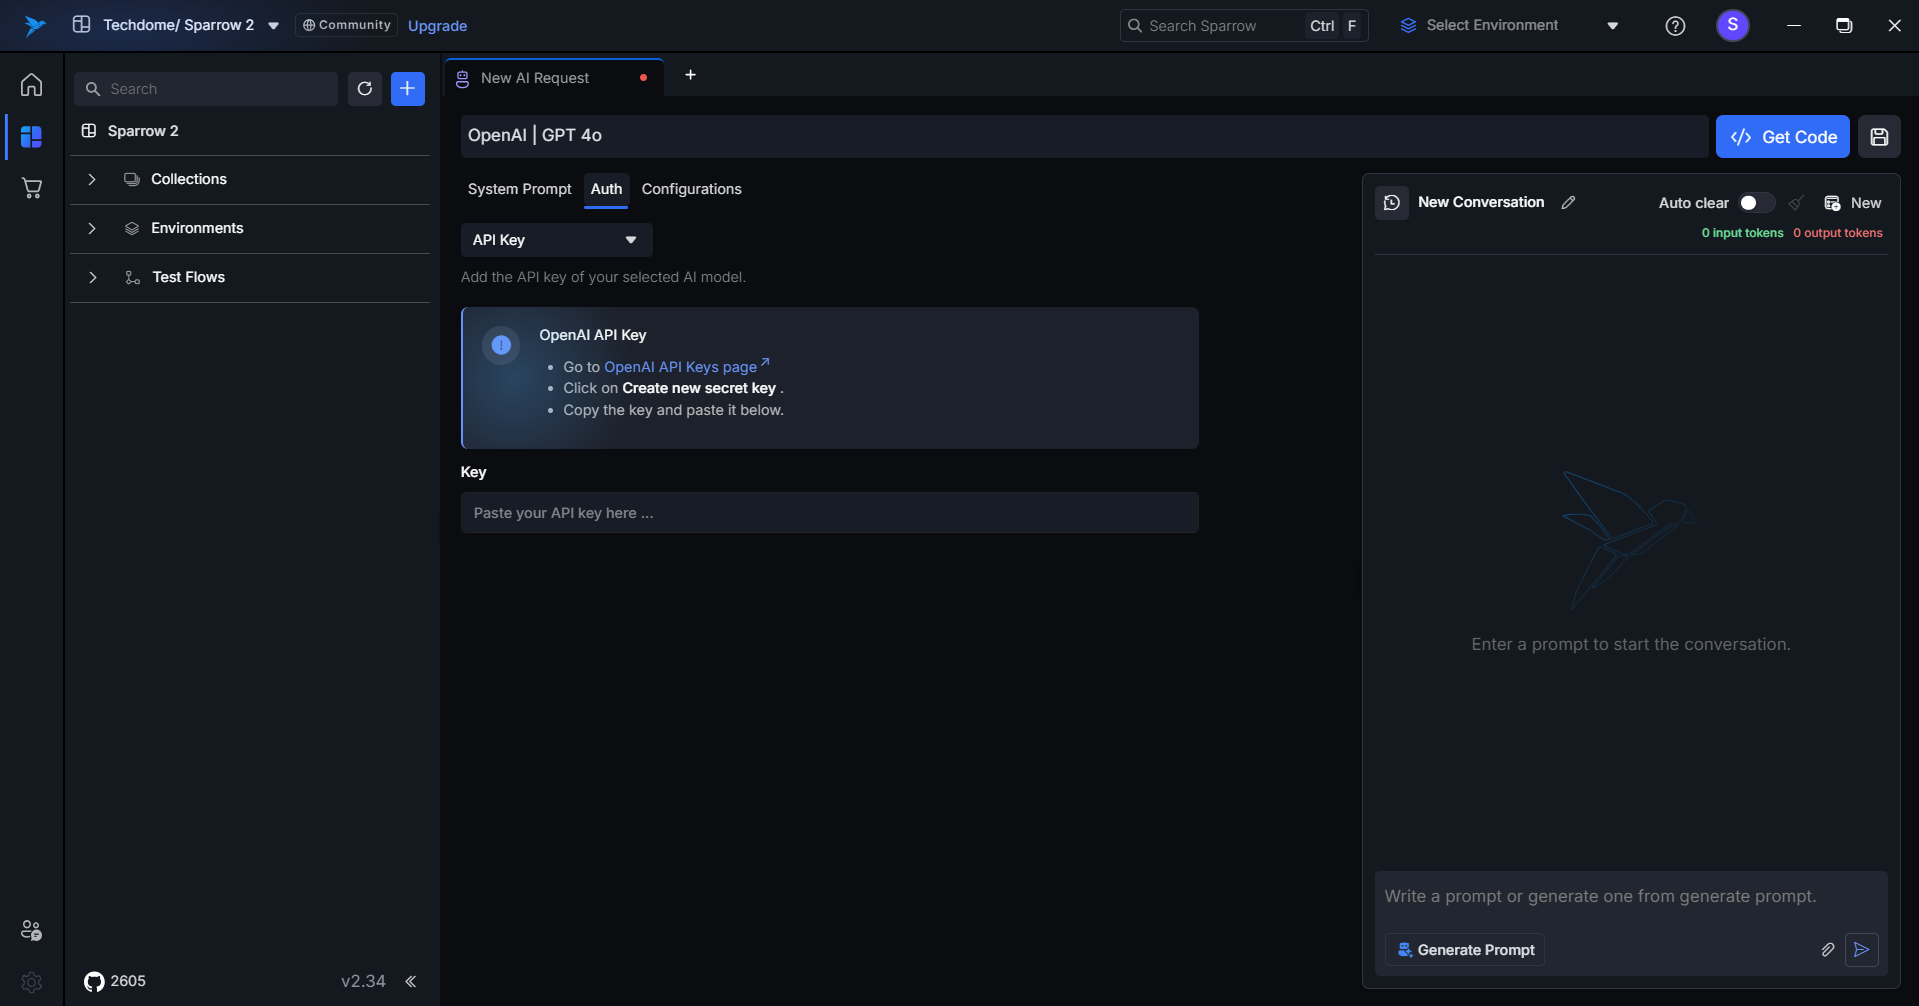The width and height of the screenshot is (1919, 1006).
Task: Open the API Key auth type dropdown
Action: point(556,240)
